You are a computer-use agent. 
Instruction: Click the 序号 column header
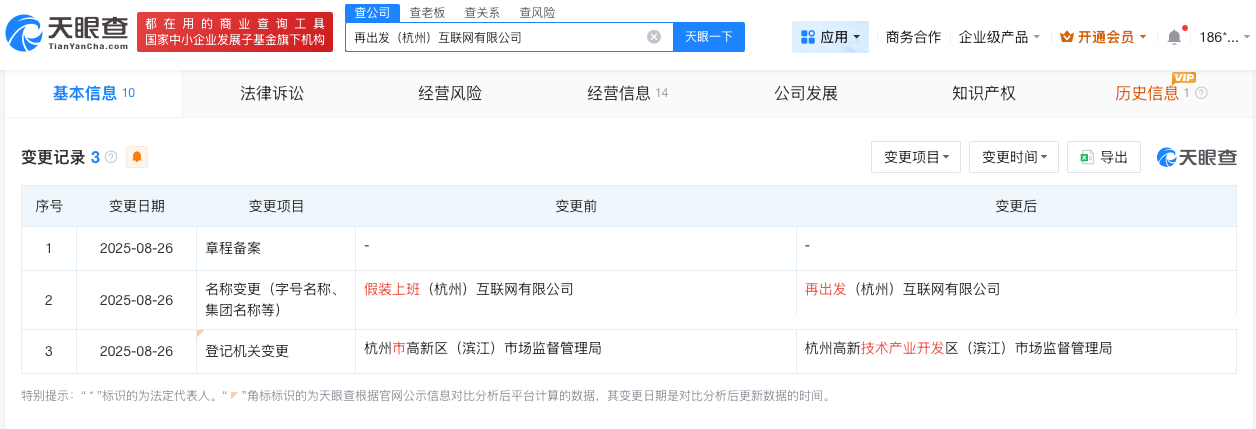(x=49, y=206)
